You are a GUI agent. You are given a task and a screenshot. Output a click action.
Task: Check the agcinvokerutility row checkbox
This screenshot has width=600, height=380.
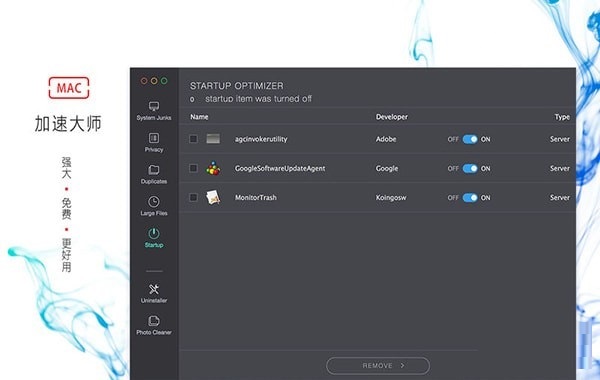193,139
